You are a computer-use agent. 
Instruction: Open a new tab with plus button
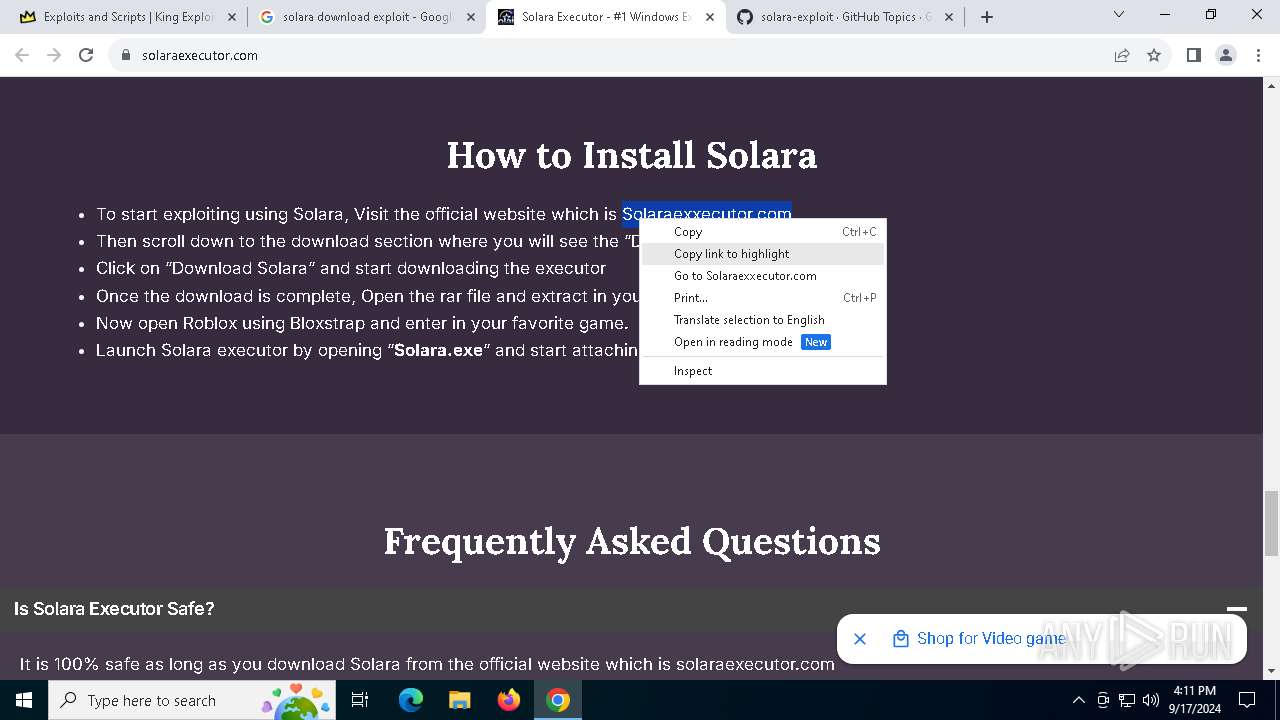(987, 17)
